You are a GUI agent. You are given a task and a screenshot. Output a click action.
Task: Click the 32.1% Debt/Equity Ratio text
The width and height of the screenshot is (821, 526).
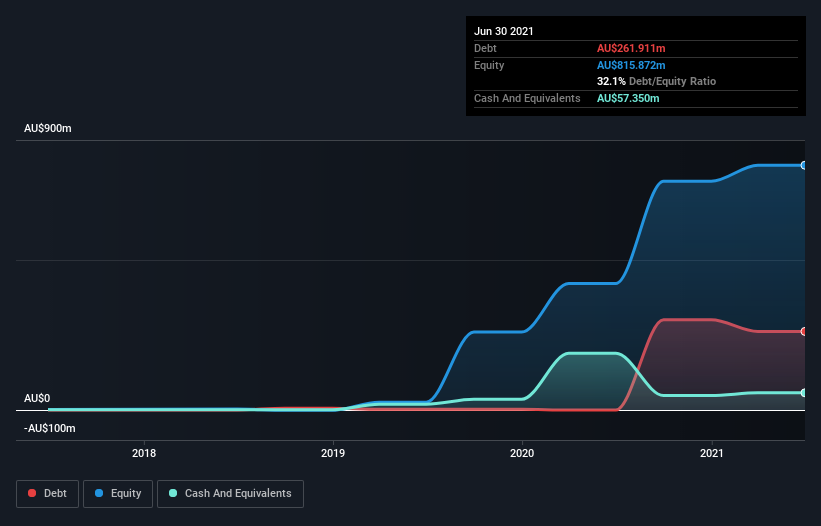tap(657, 81)
